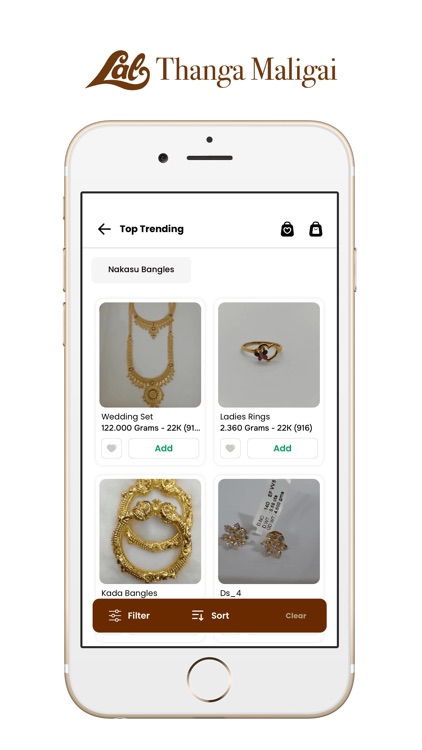Open the Sort options label
This screenshot has height=750, width=422.
220,616
